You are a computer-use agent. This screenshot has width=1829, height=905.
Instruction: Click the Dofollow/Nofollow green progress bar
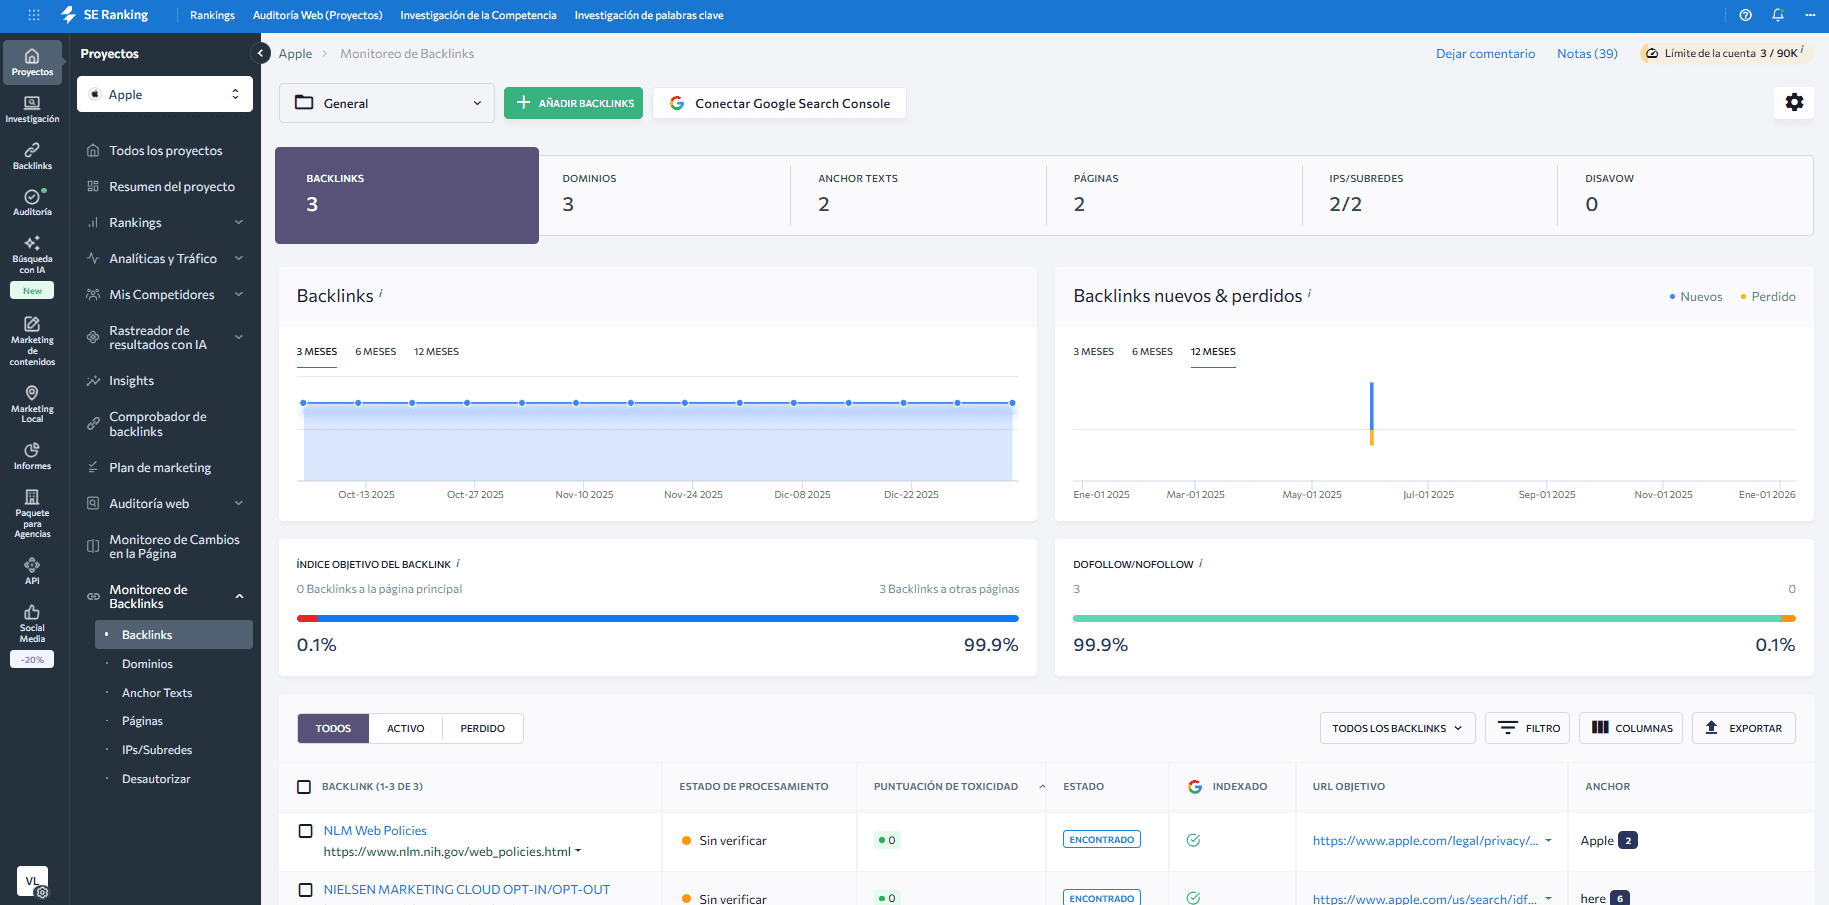[x=1427, y=619]
